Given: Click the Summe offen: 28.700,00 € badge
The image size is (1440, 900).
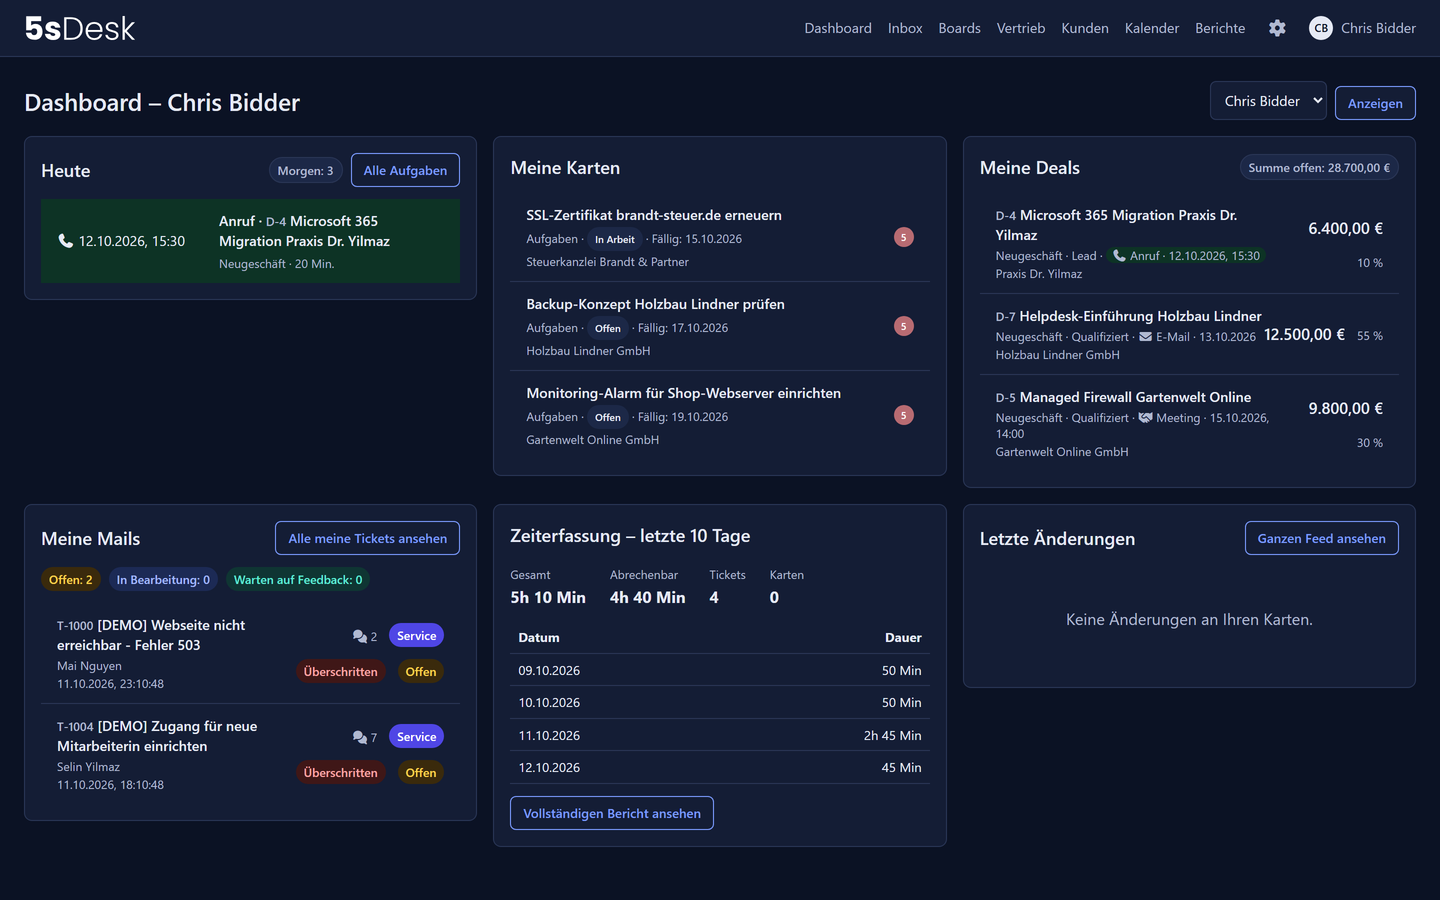Looking at the screenshot, I should click(1319, 168).
